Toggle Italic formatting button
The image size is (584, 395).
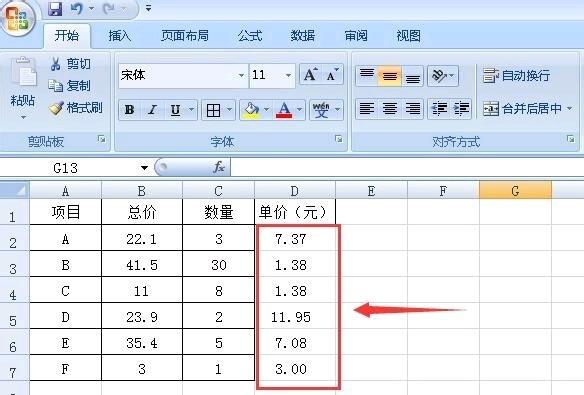(152, 110)
